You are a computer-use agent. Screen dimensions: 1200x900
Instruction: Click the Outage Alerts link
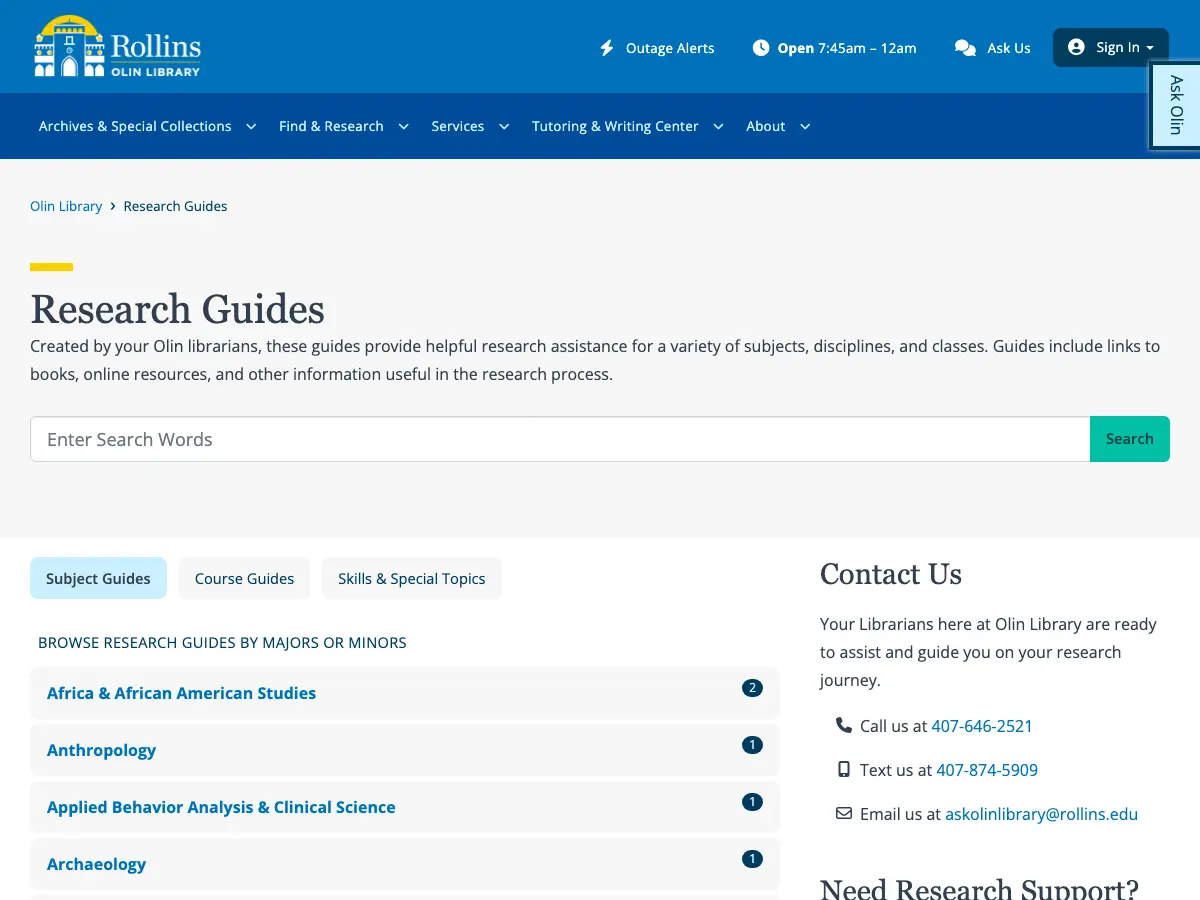[657, 48]
